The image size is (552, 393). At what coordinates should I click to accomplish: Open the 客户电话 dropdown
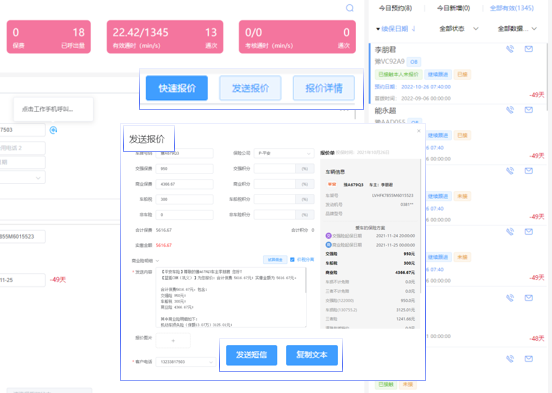186,362
